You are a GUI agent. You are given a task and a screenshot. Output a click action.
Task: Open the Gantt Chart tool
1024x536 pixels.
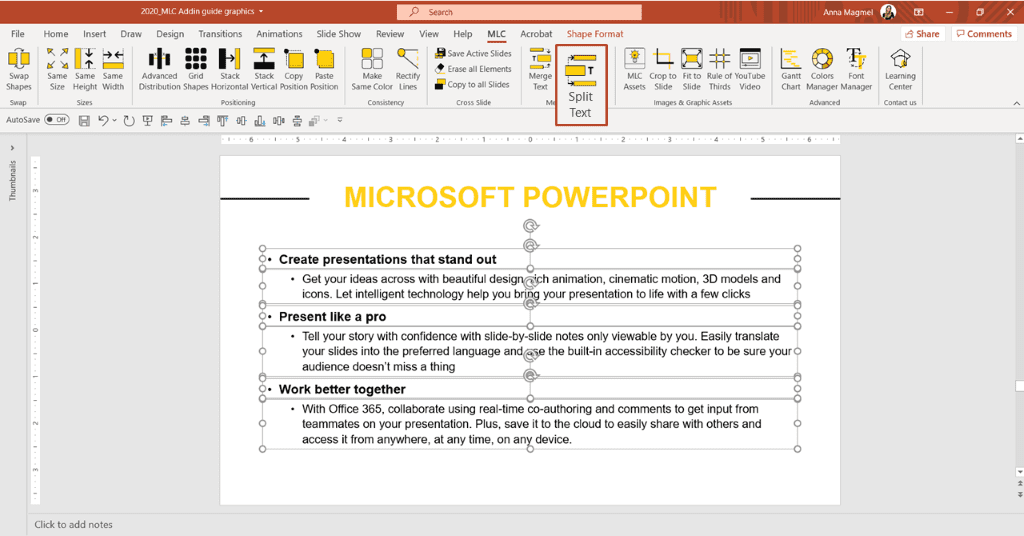pyautogui.click(x=791, y=69)
